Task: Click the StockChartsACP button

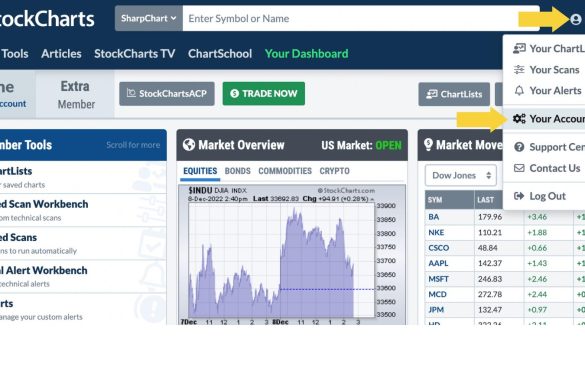Action: point(167,94)
